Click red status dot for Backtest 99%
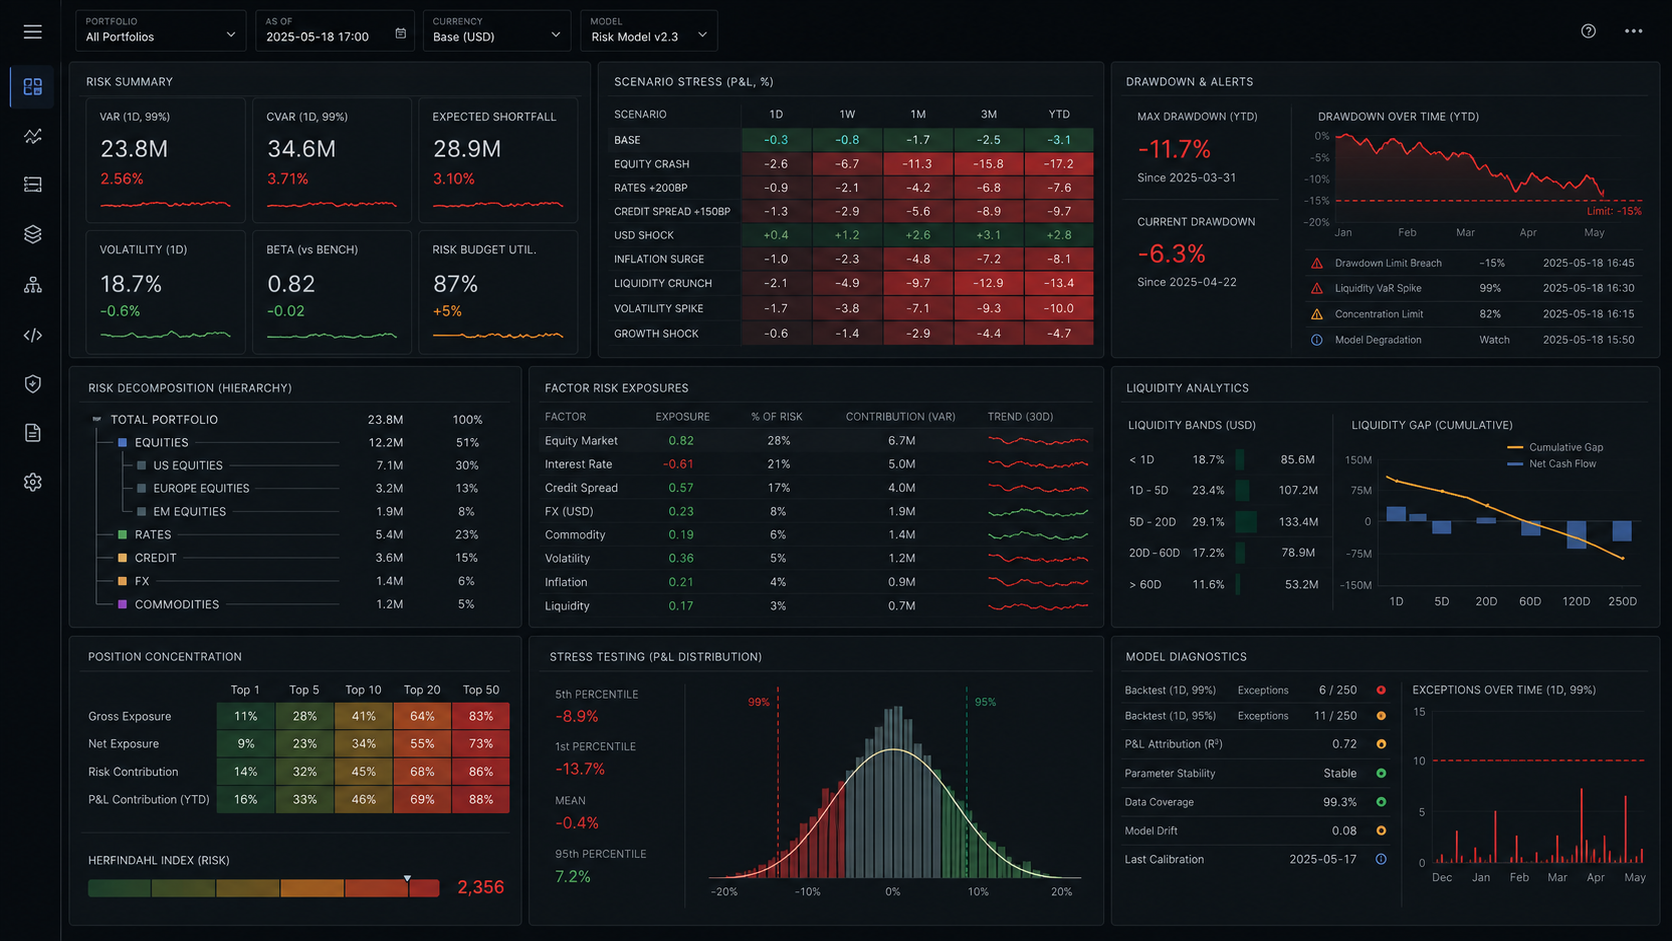Image resolution: width=1672 pixels, height=941 pixels. point(1381,690)
